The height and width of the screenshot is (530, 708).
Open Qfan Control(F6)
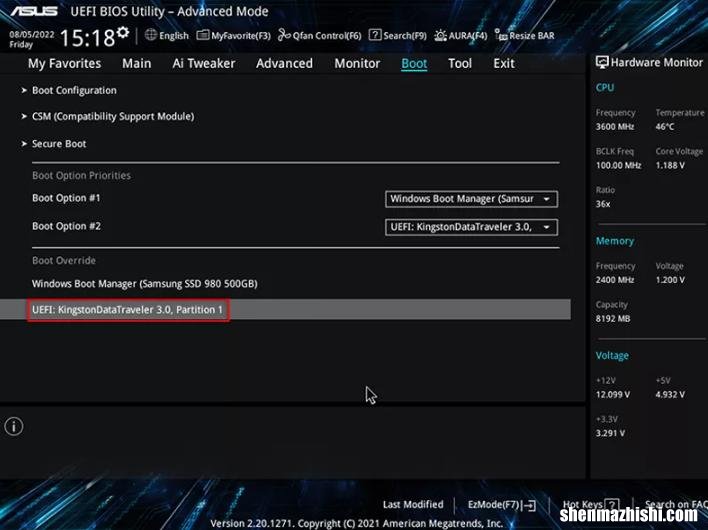coord(327,36)
